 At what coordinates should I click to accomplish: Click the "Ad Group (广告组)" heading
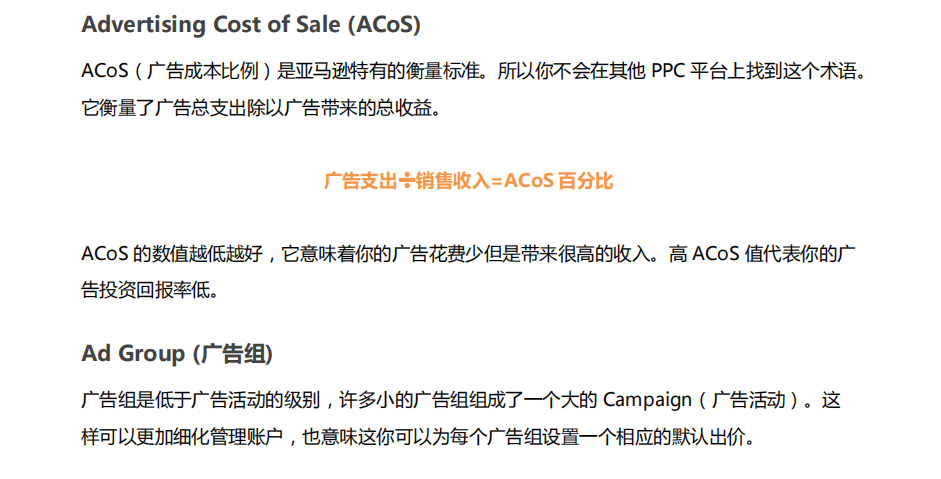tap(177, 353)
